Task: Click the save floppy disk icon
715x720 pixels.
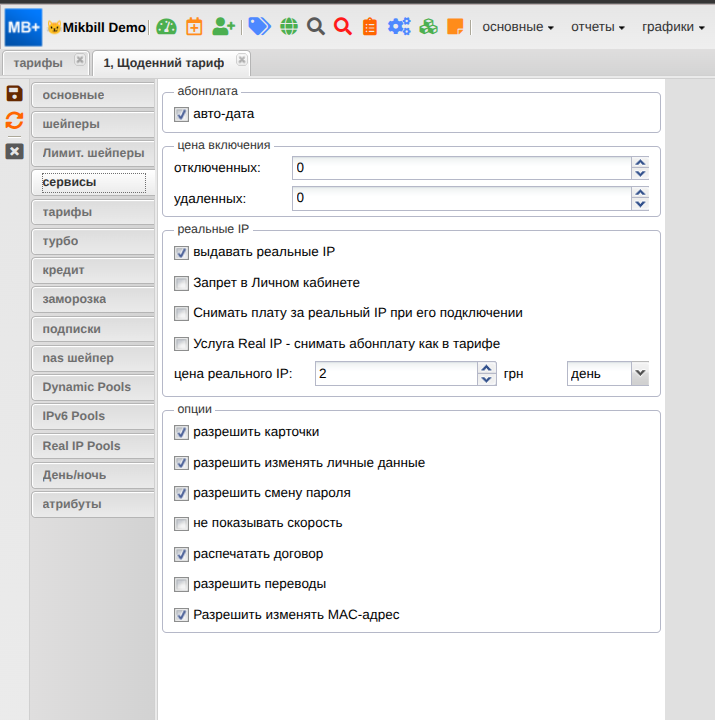Action: tap(14, 94)
